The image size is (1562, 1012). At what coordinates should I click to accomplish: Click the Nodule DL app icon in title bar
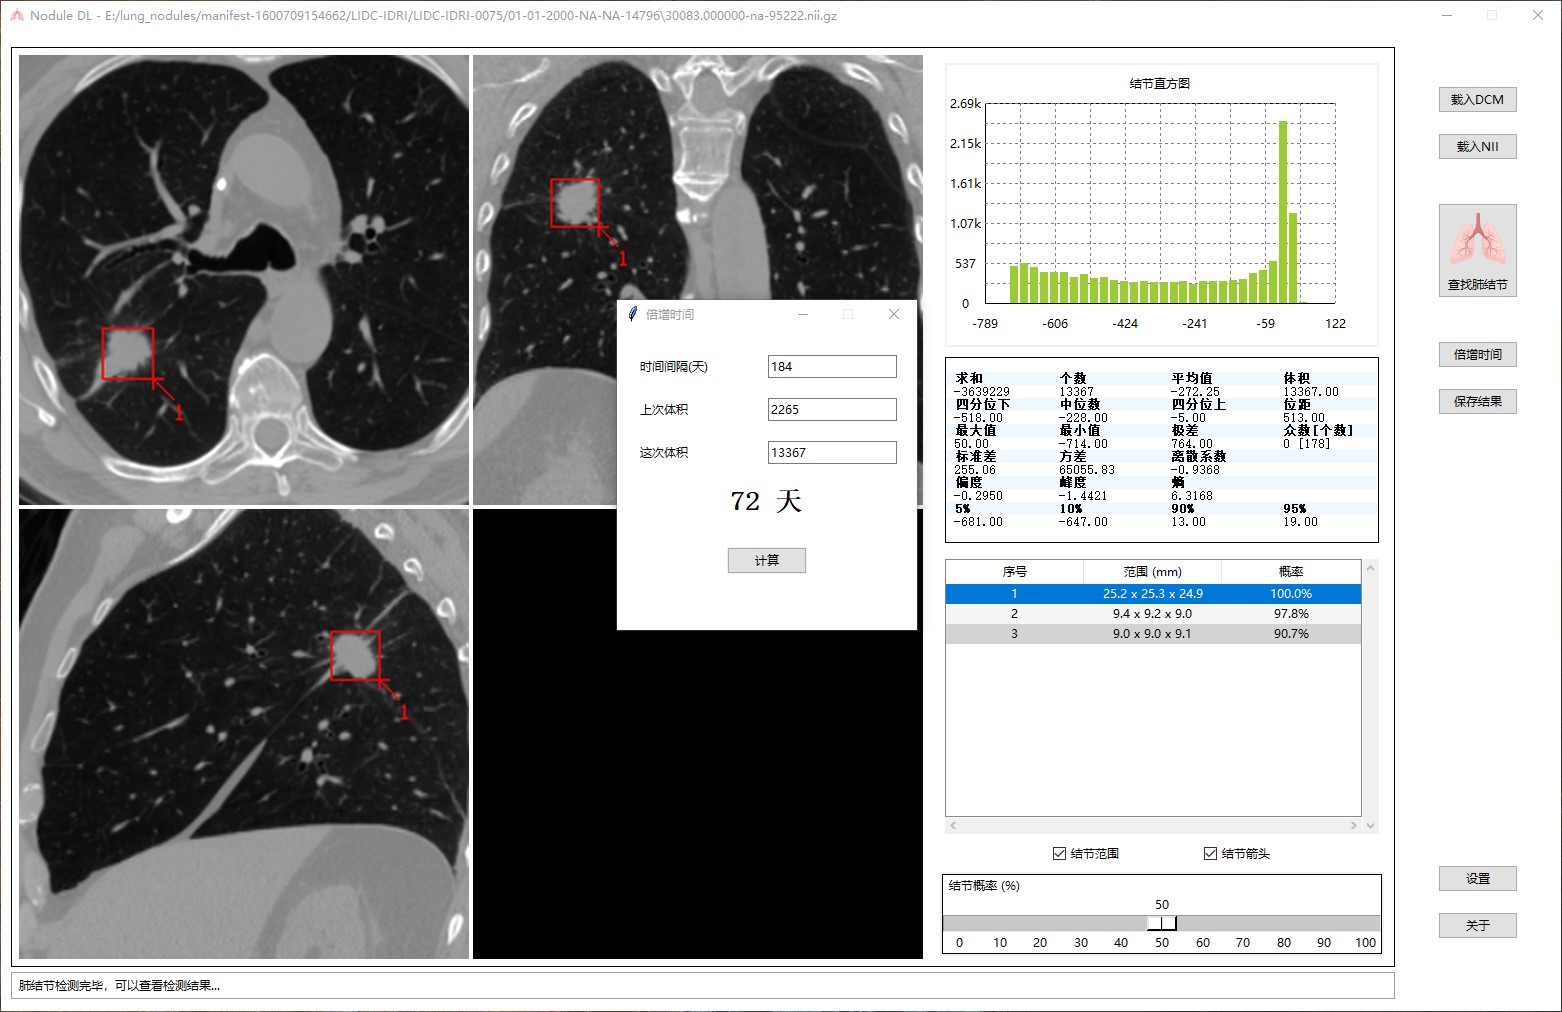tap(16, 16)
